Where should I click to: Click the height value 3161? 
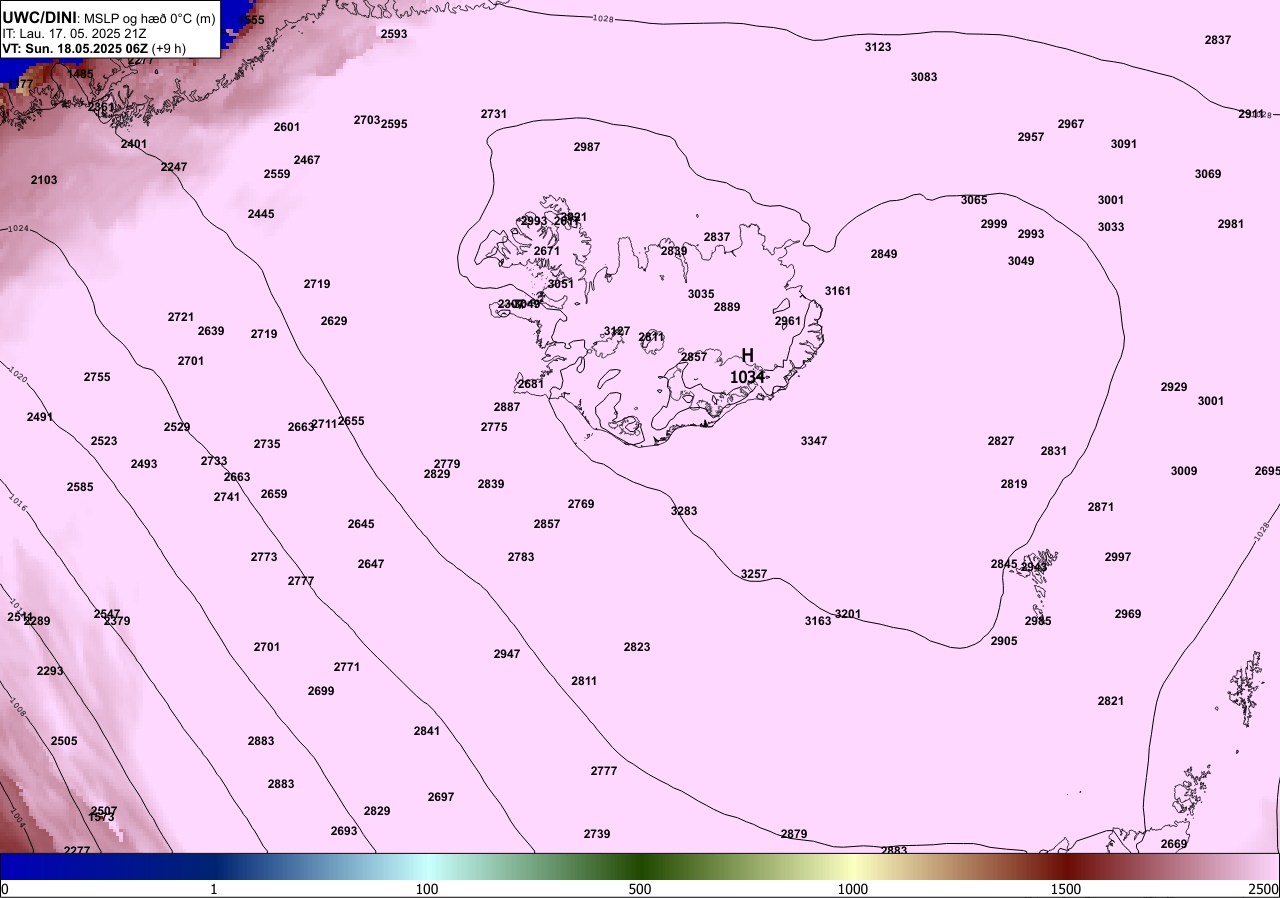[838, 291]
